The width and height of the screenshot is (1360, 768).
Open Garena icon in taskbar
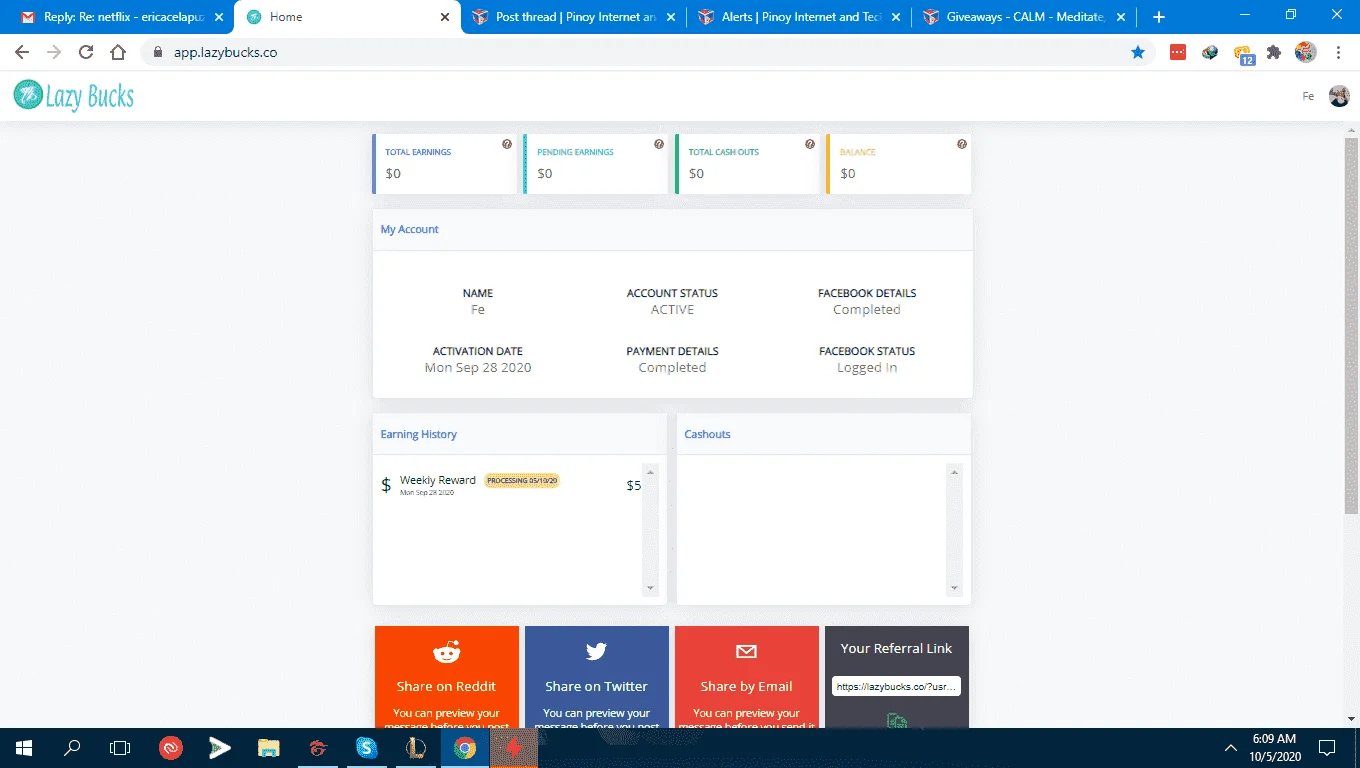tap(318, 747)
